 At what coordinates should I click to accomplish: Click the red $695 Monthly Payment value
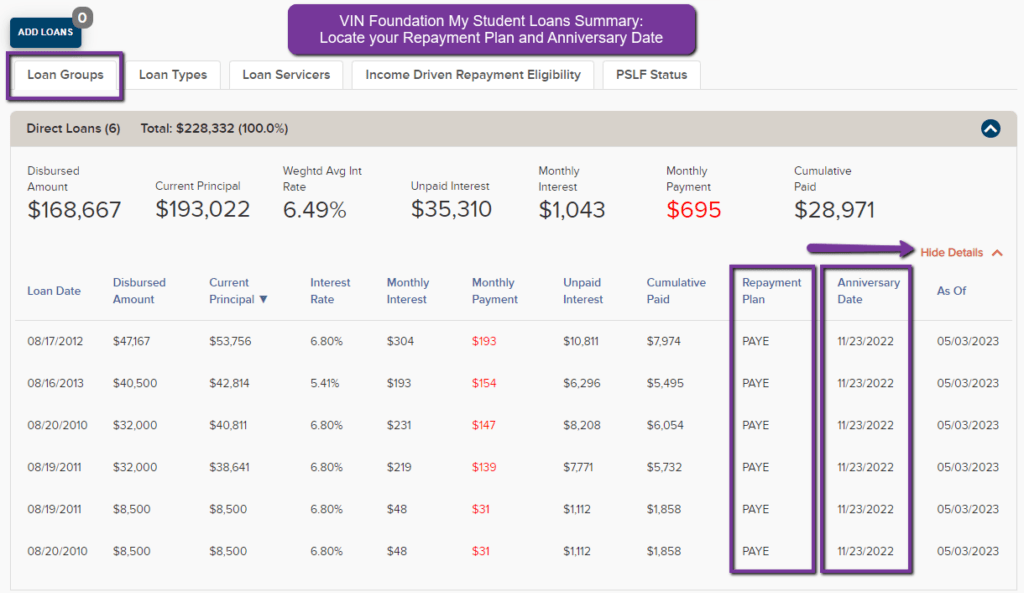pos(694,211)
